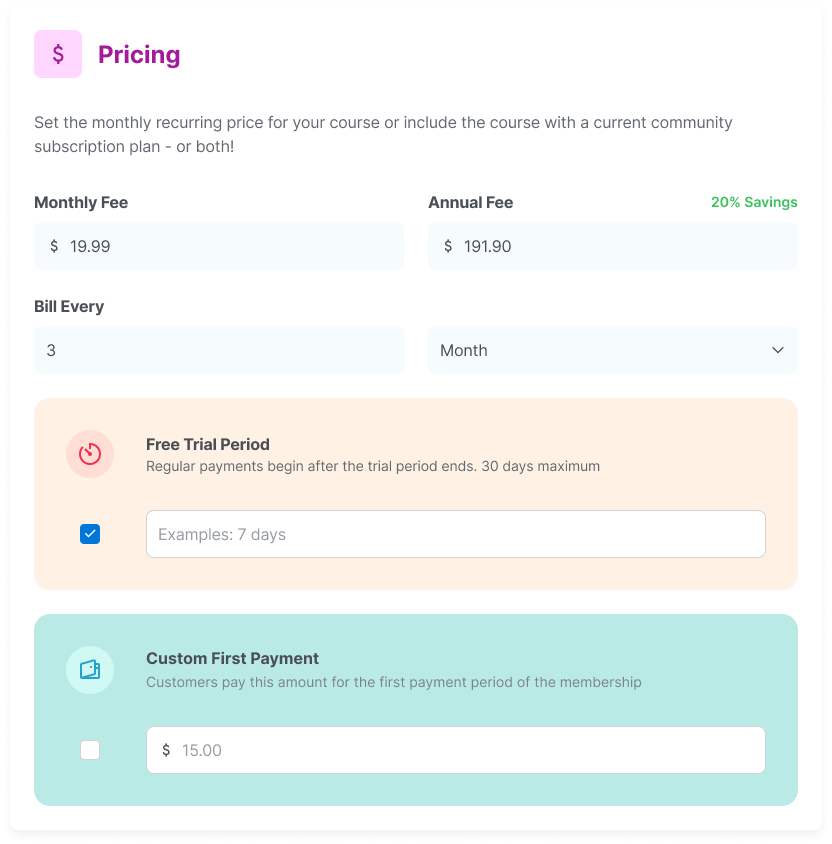Viewport: 832px width, 844px height.
Task: Click the Custom First Payment title
Action: click(x=232, y=658)
